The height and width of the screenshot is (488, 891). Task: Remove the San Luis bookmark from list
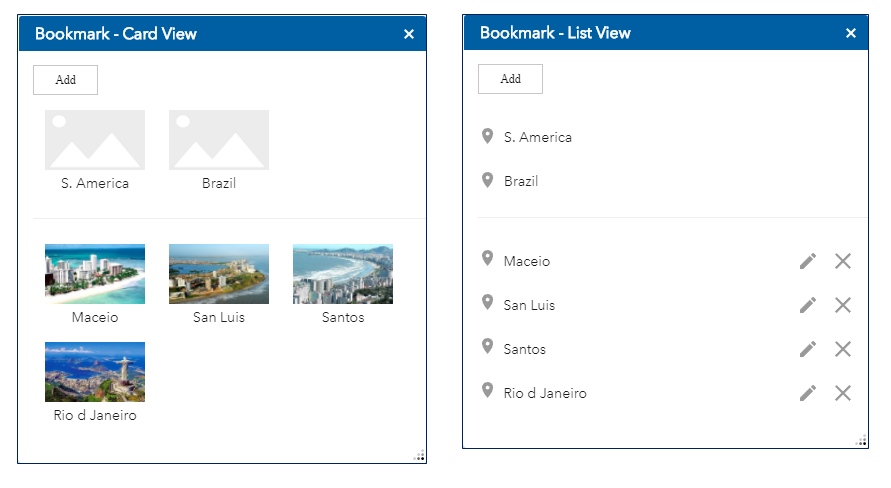843,305
